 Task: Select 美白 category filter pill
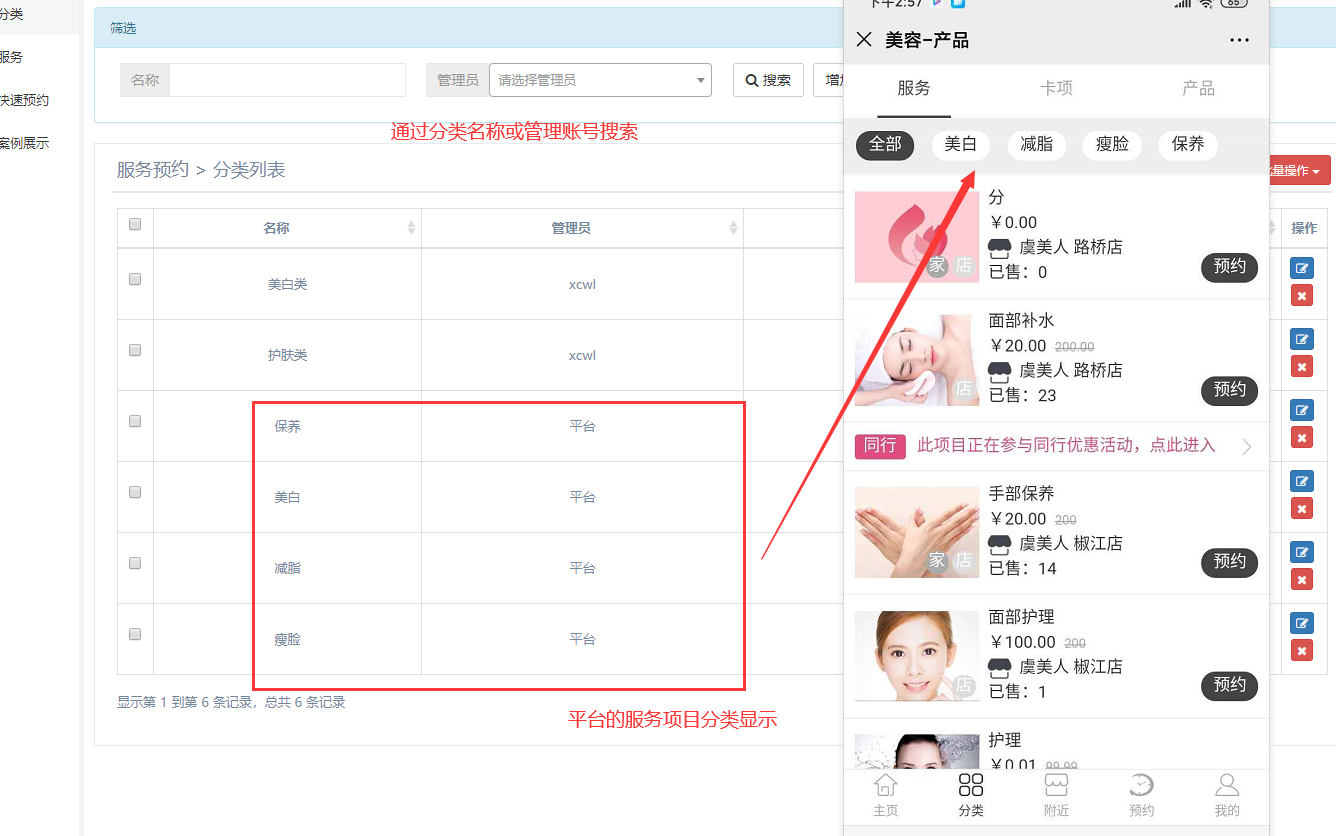[960, 144]
